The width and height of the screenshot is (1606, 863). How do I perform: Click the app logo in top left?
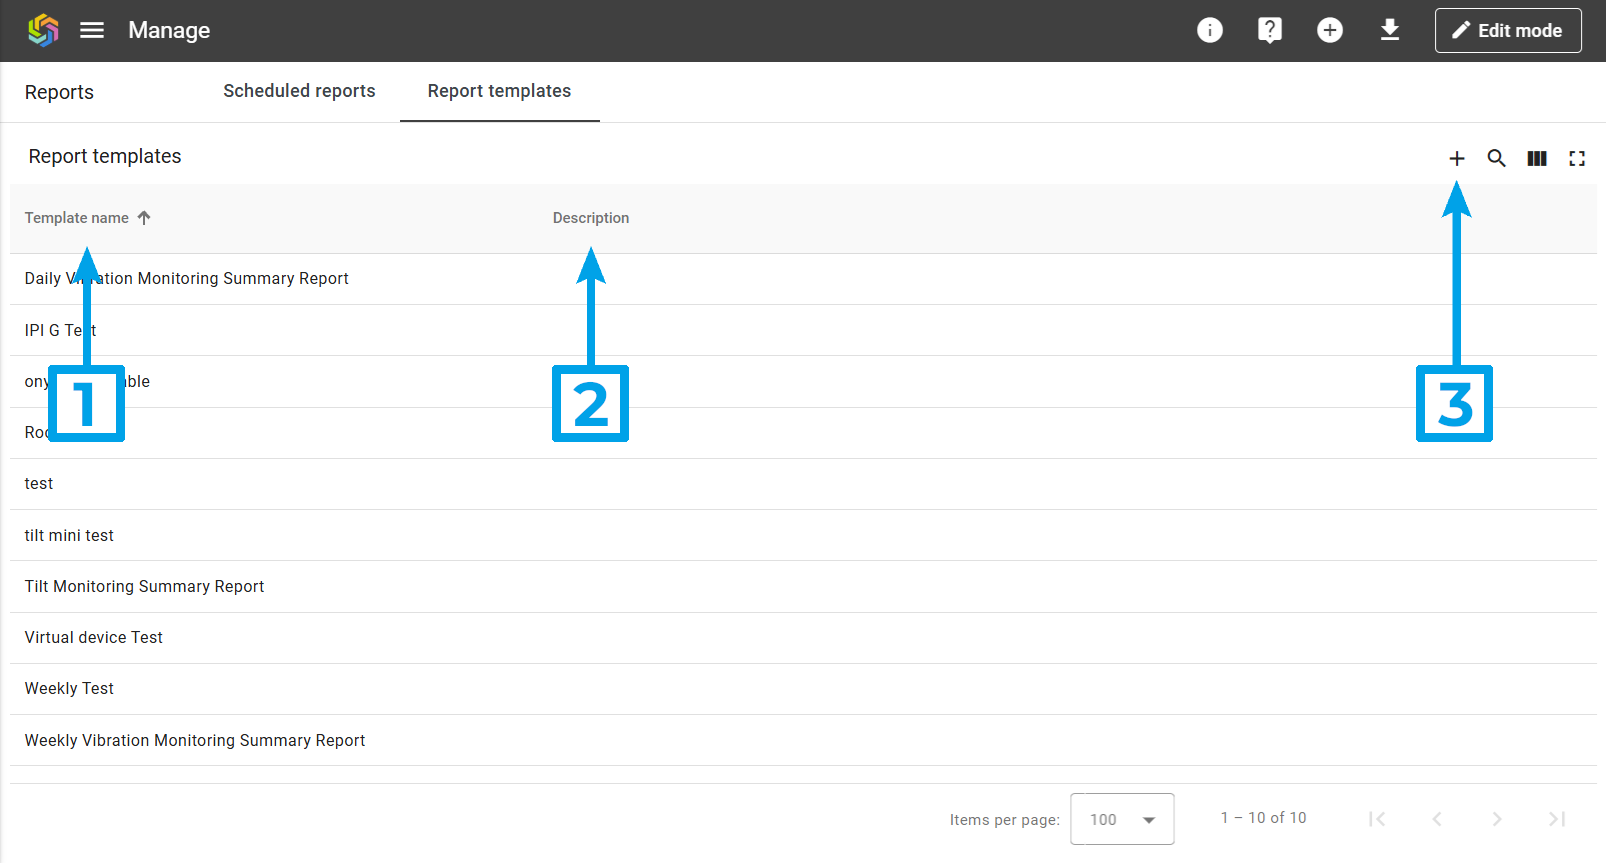(x=43, y=30)
